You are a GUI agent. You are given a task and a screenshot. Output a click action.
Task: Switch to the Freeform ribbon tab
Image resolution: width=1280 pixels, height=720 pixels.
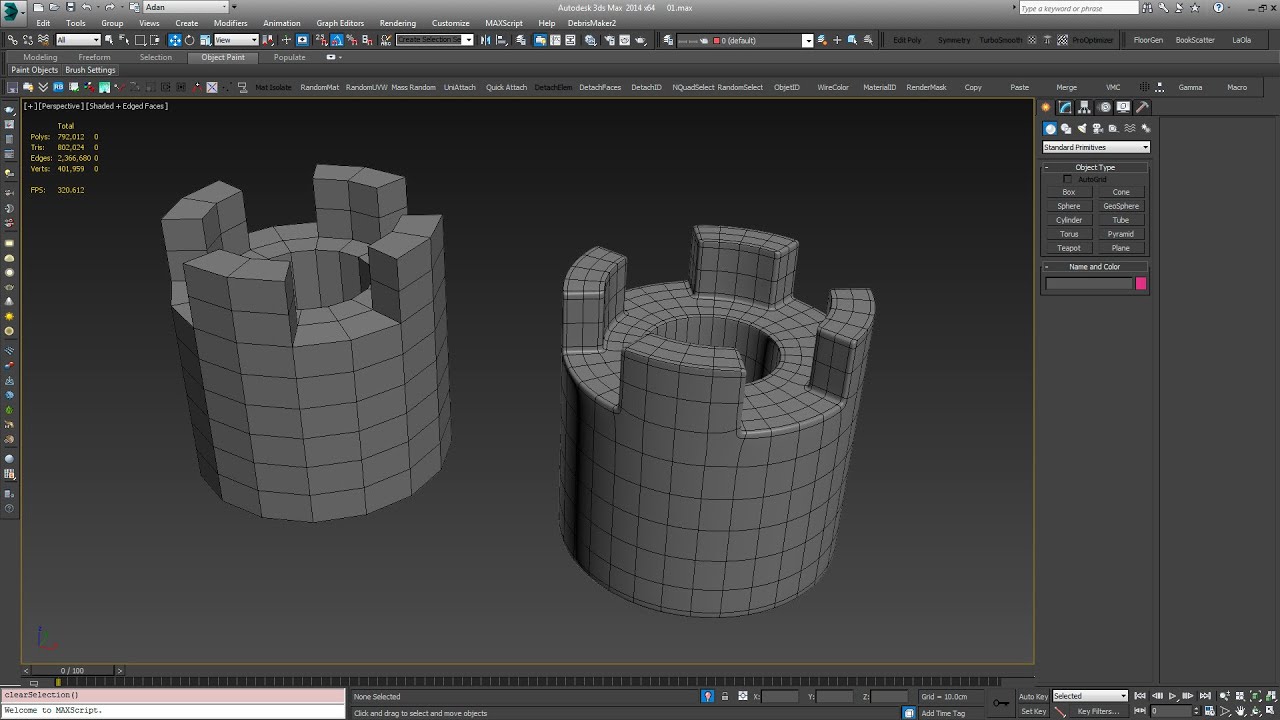pos(94,57)
